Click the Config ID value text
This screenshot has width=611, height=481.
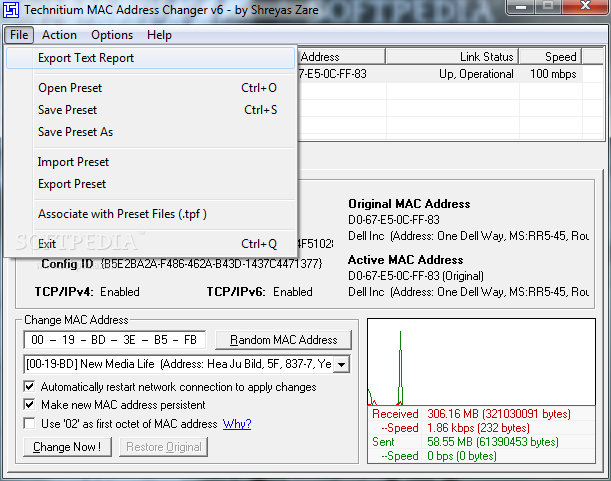click(211, 264)
